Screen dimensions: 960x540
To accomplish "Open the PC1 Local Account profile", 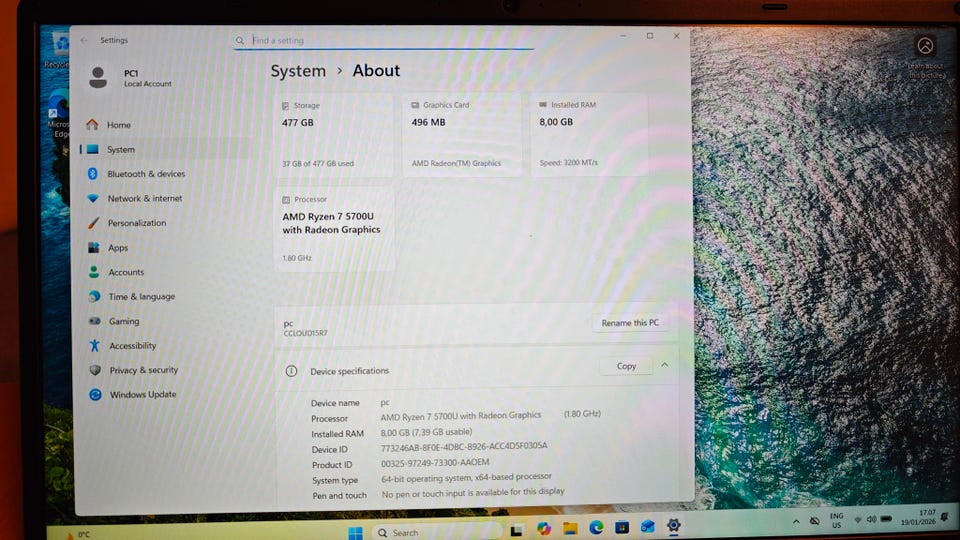I will [130, 78].
